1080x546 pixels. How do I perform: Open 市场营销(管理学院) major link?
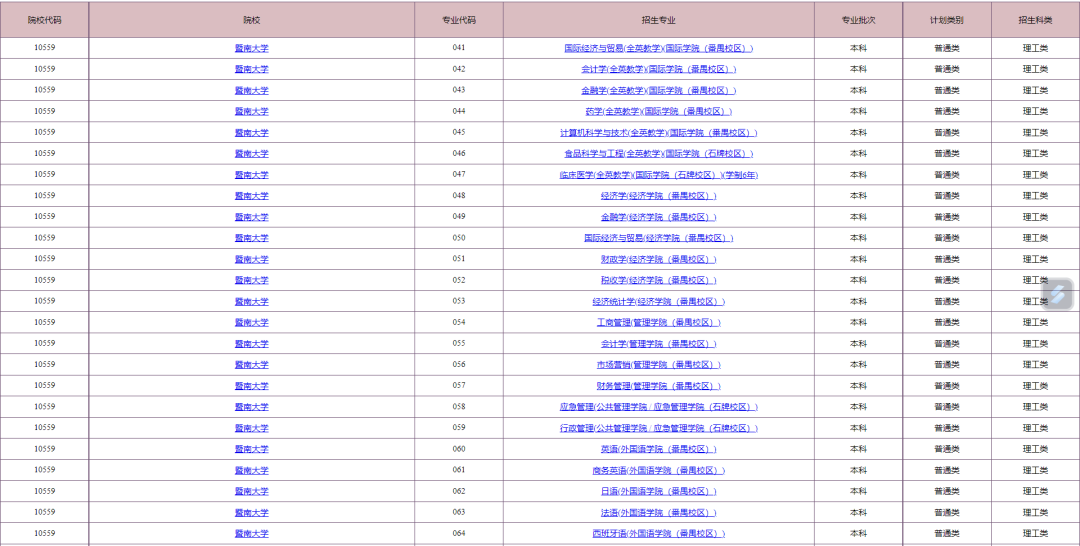[658, 365]
